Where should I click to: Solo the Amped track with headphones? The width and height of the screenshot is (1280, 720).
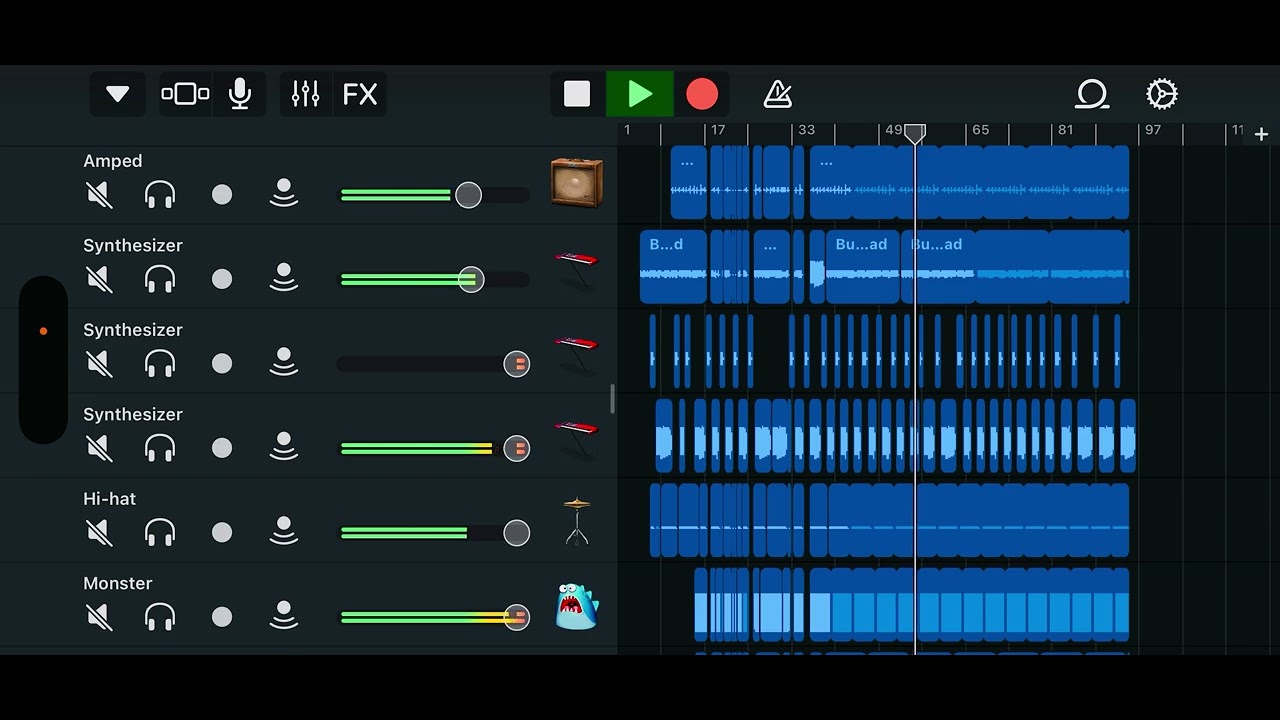click(160, 195)
